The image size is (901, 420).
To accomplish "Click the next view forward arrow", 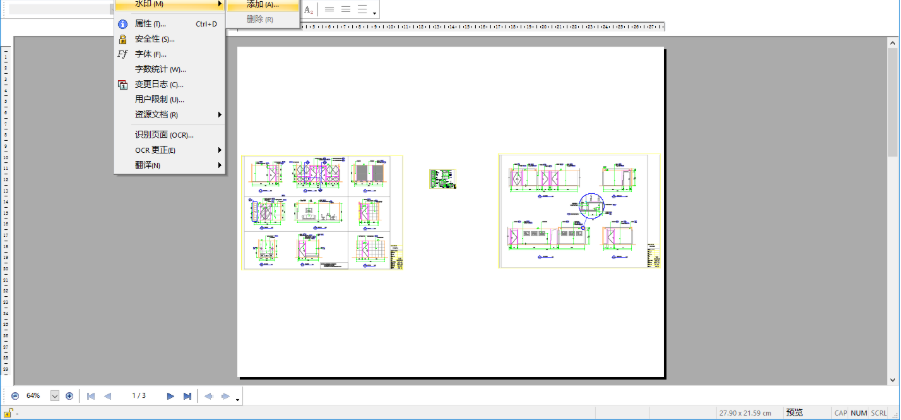I will click(x=225, y=396).
